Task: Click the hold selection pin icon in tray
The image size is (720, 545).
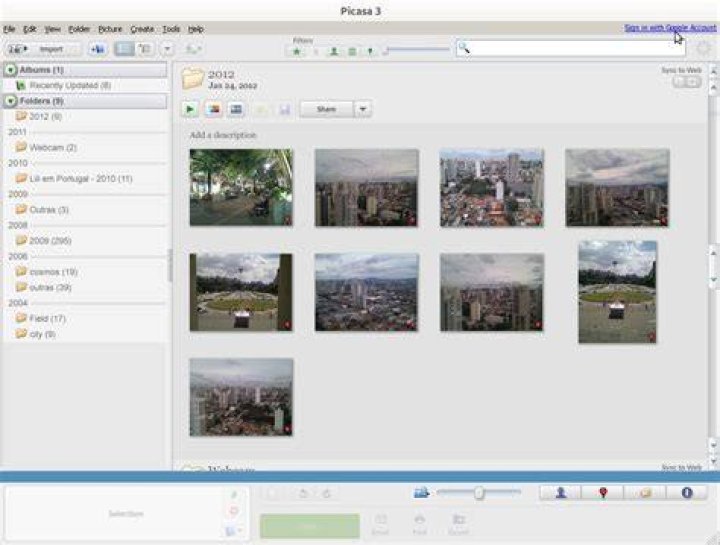Action: coord(234,494)
